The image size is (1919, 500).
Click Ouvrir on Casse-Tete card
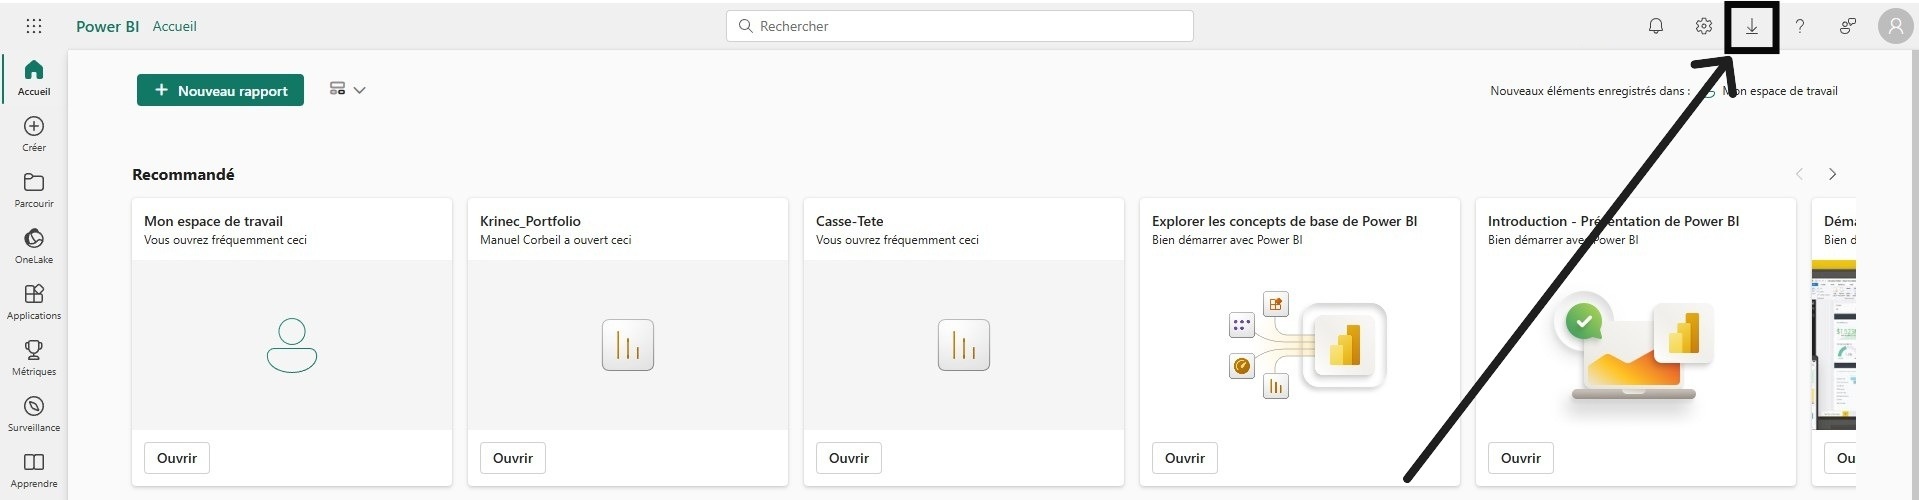click(x=849, y=458)
